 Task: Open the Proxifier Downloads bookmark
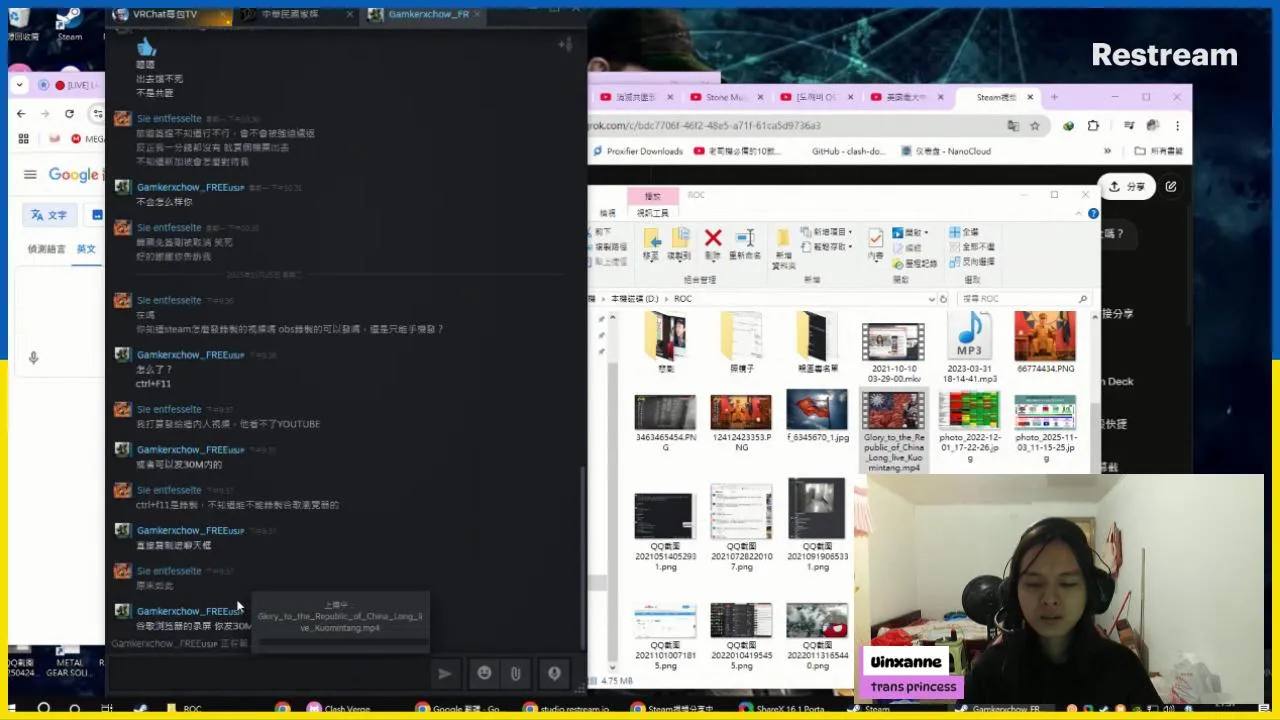[x=637, y=151]
